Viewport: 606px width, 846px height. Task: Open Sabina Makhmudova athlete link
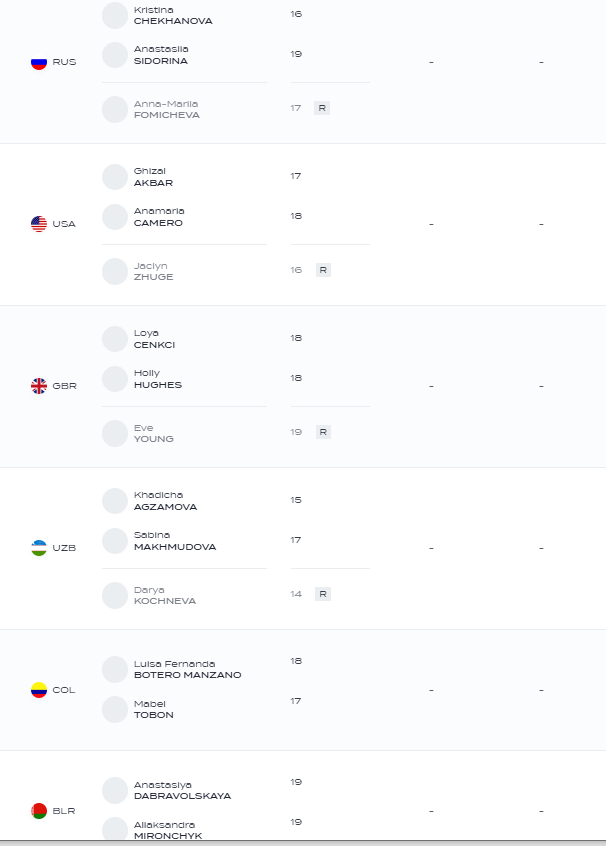point(175,541)
